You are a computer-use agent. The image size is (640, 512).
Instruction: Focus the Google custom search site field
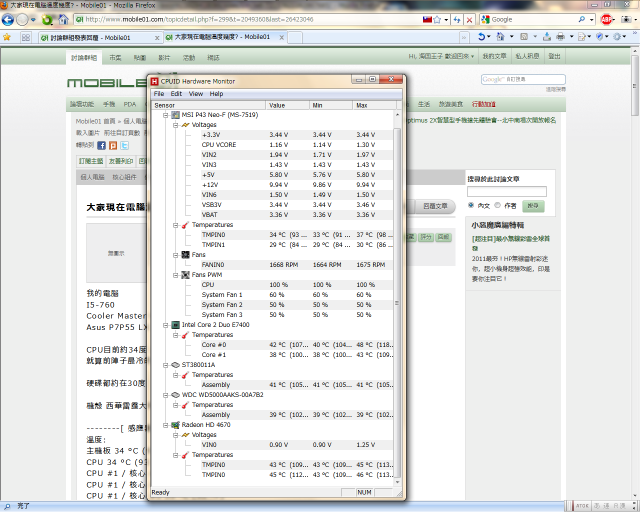(x=523, y=79)
